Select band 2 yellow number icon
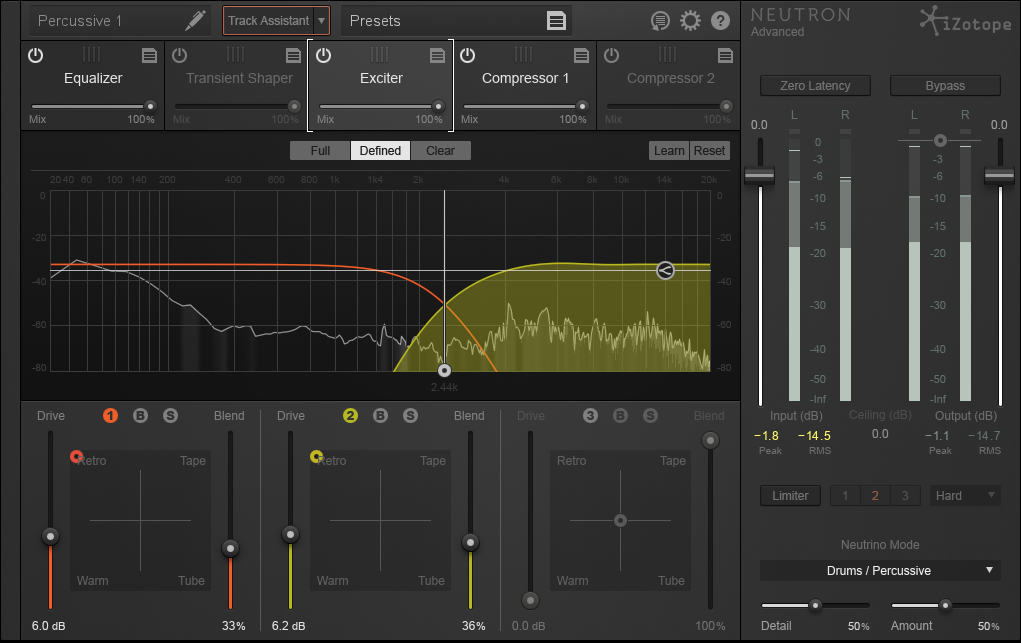Screen dimensions: 1021x643 (x=350, y=416)
